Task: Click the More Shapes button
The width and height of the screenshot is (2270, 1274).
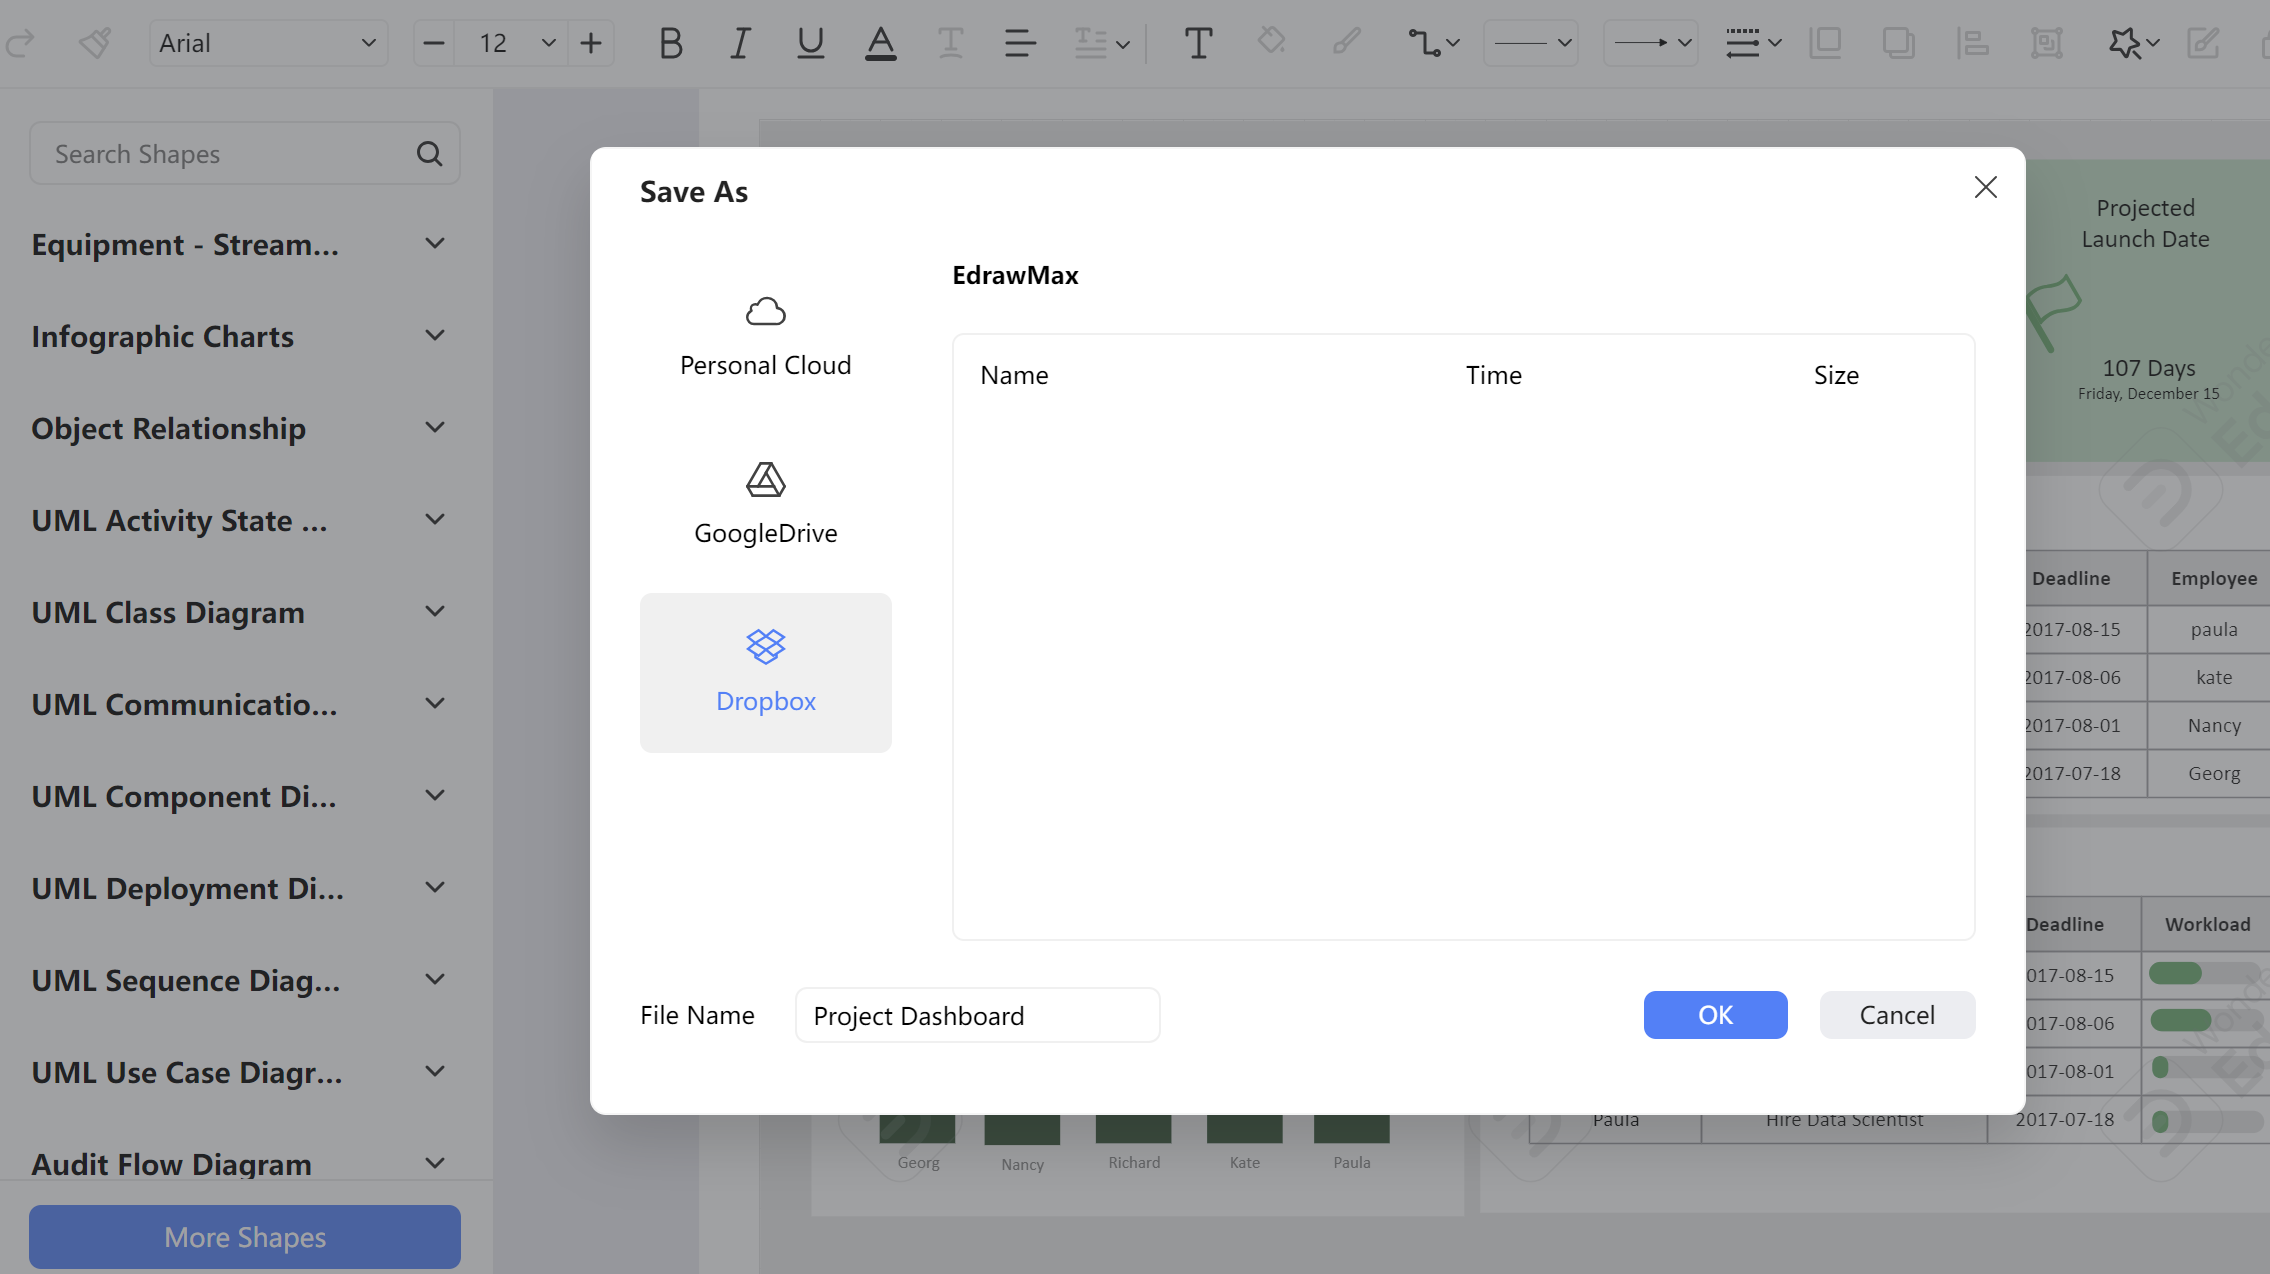Action: [x=245, y=1237]
